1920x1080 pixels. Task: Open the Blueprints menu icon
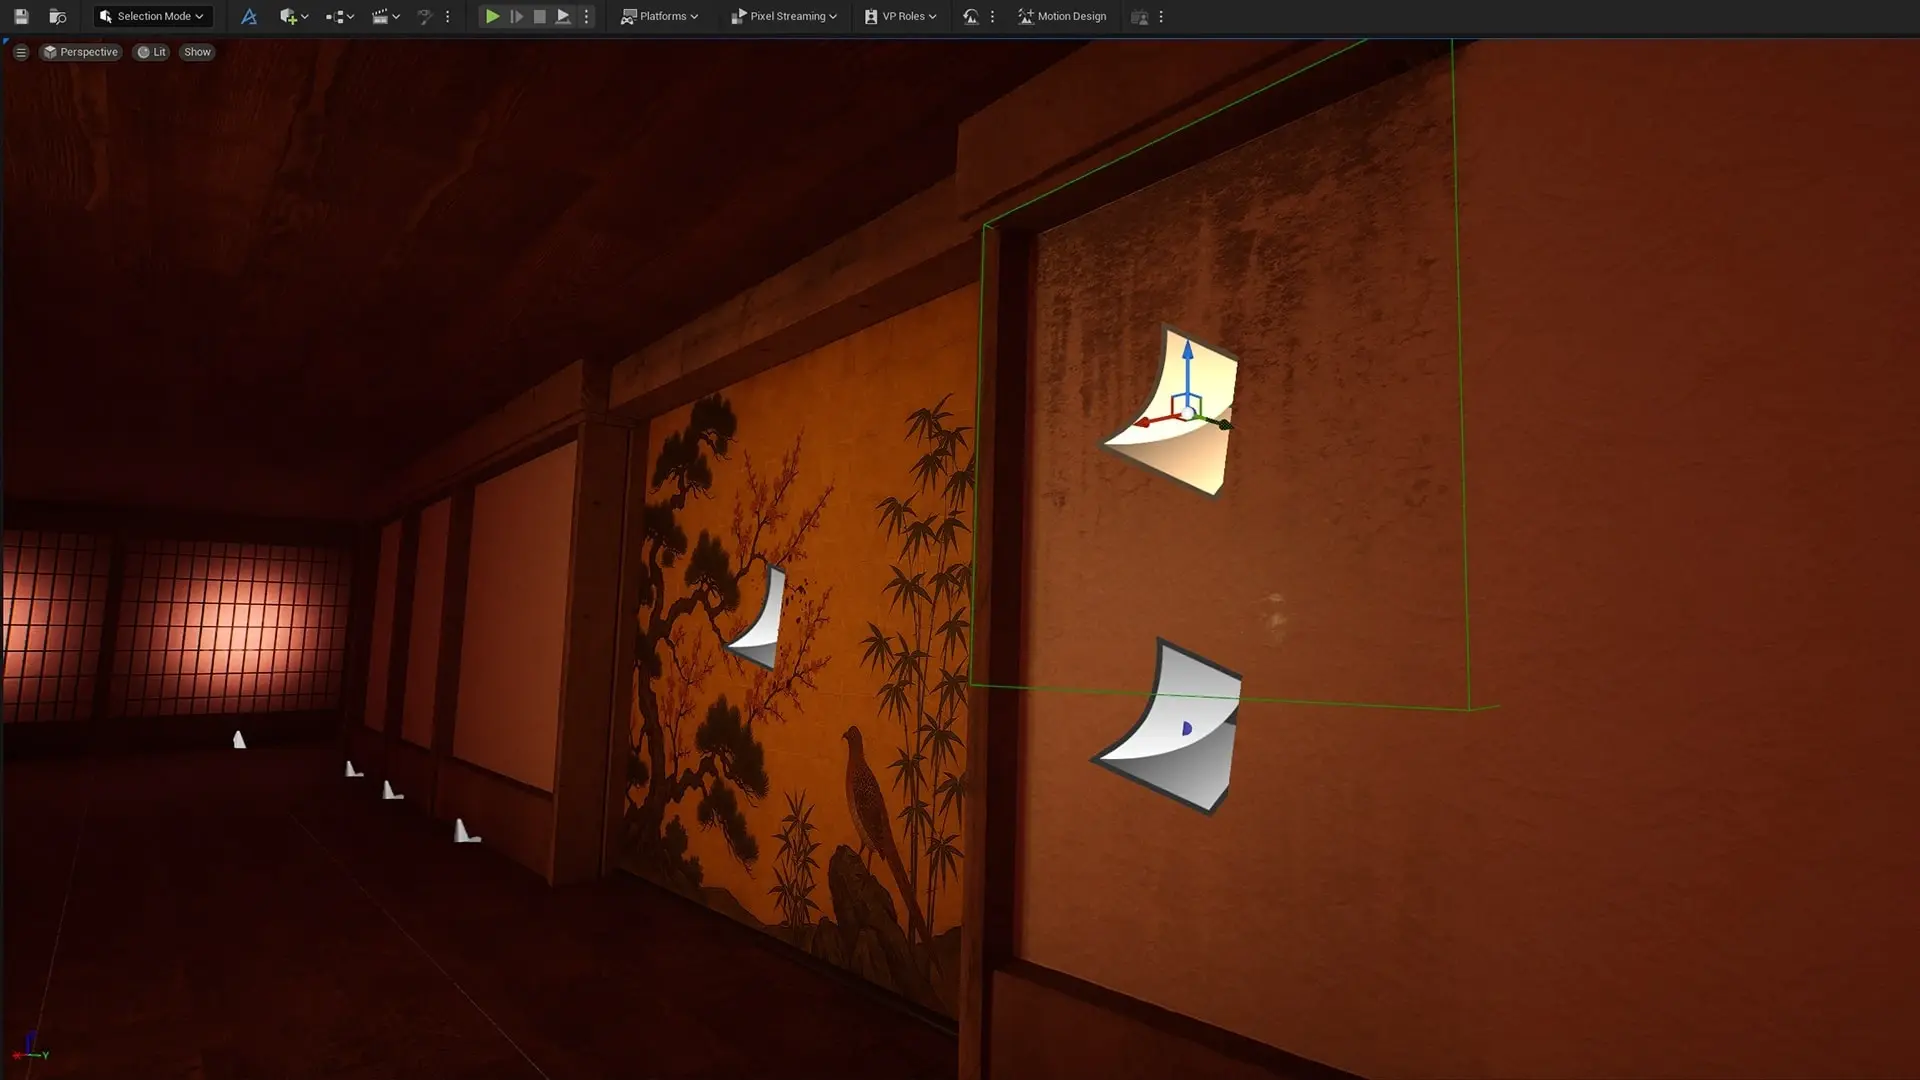pyautogui.click(x=339, y=16)
